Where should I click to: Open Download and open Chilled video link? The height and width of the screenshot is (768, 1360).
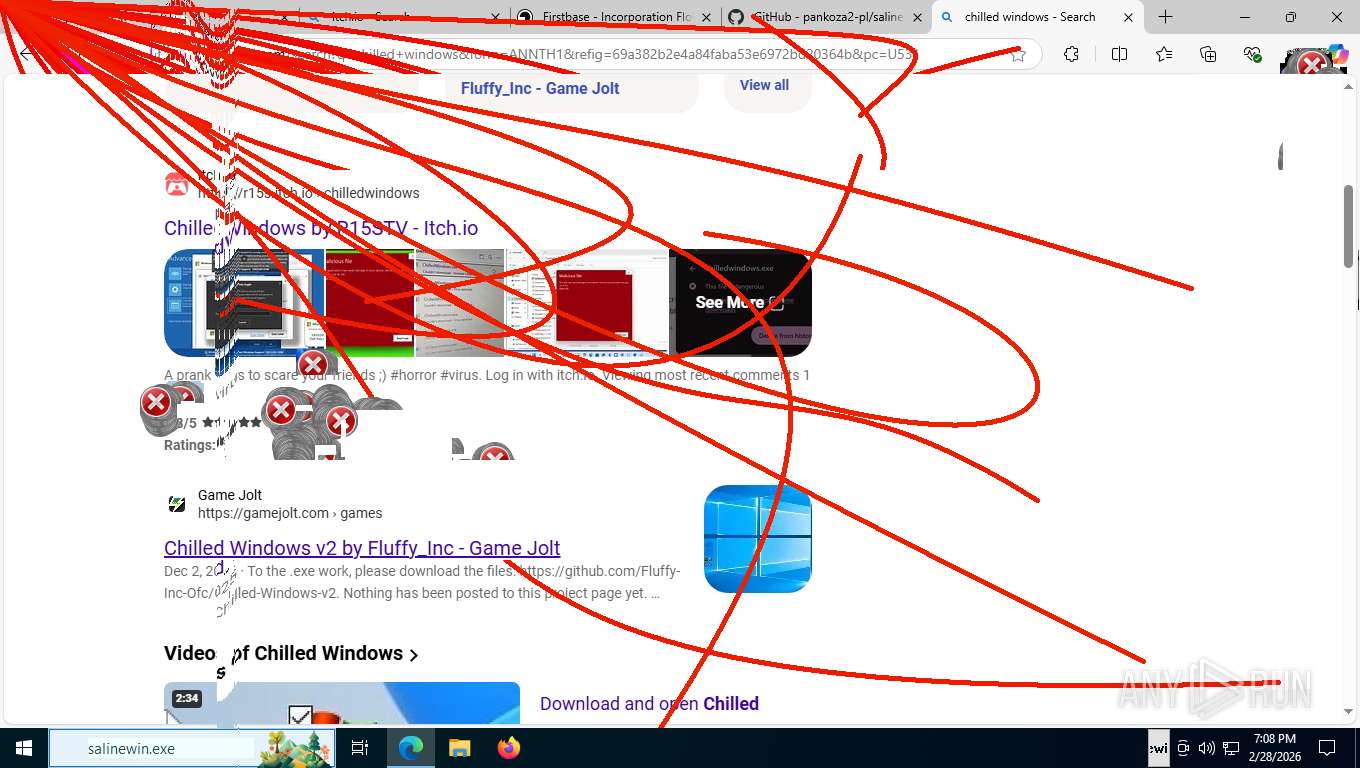tap(649, 704)
